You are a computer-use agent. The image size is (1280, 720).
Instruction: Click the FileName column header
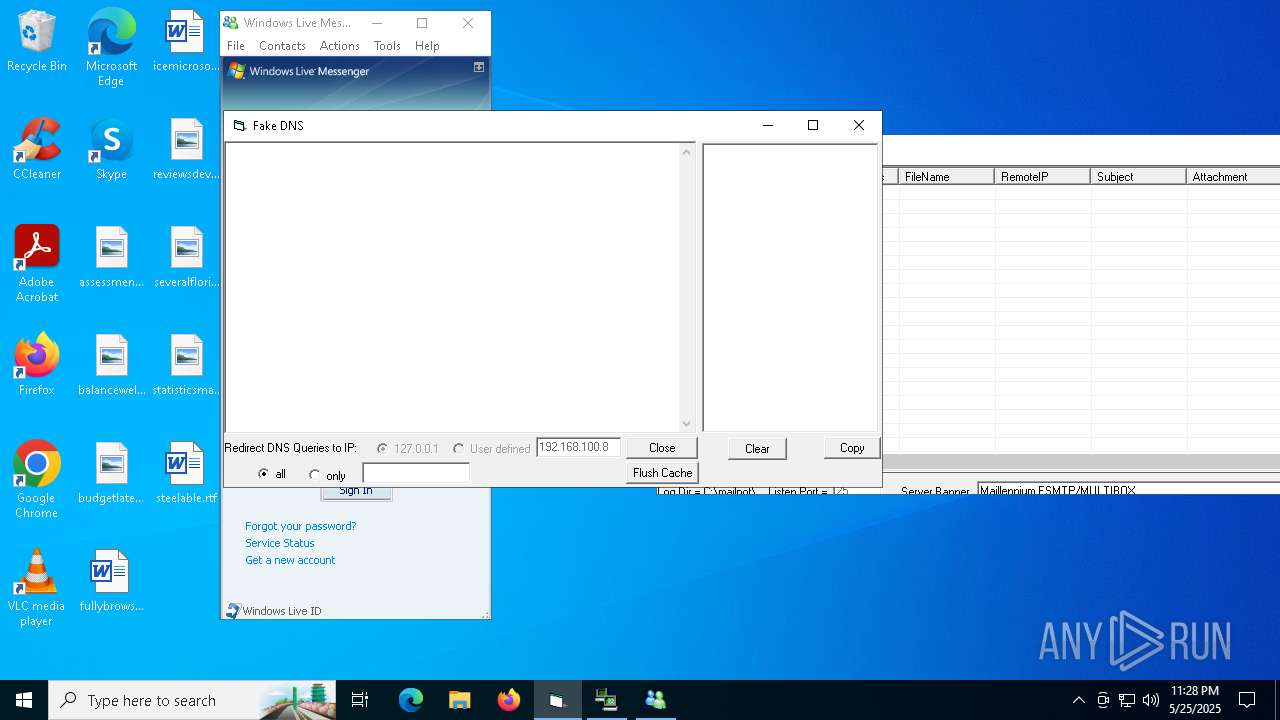[x=946, y=176]
